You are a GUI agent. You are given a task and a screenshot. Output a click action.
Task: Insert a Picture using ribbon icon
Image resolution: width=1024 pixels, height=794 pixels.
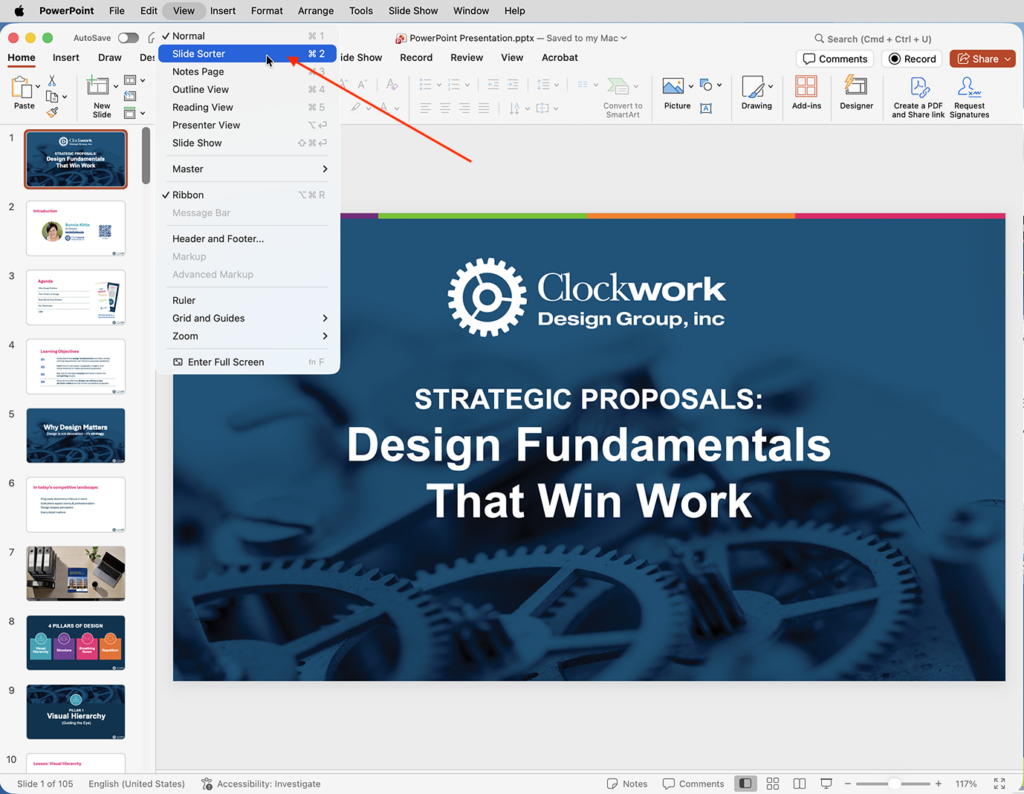673,86
